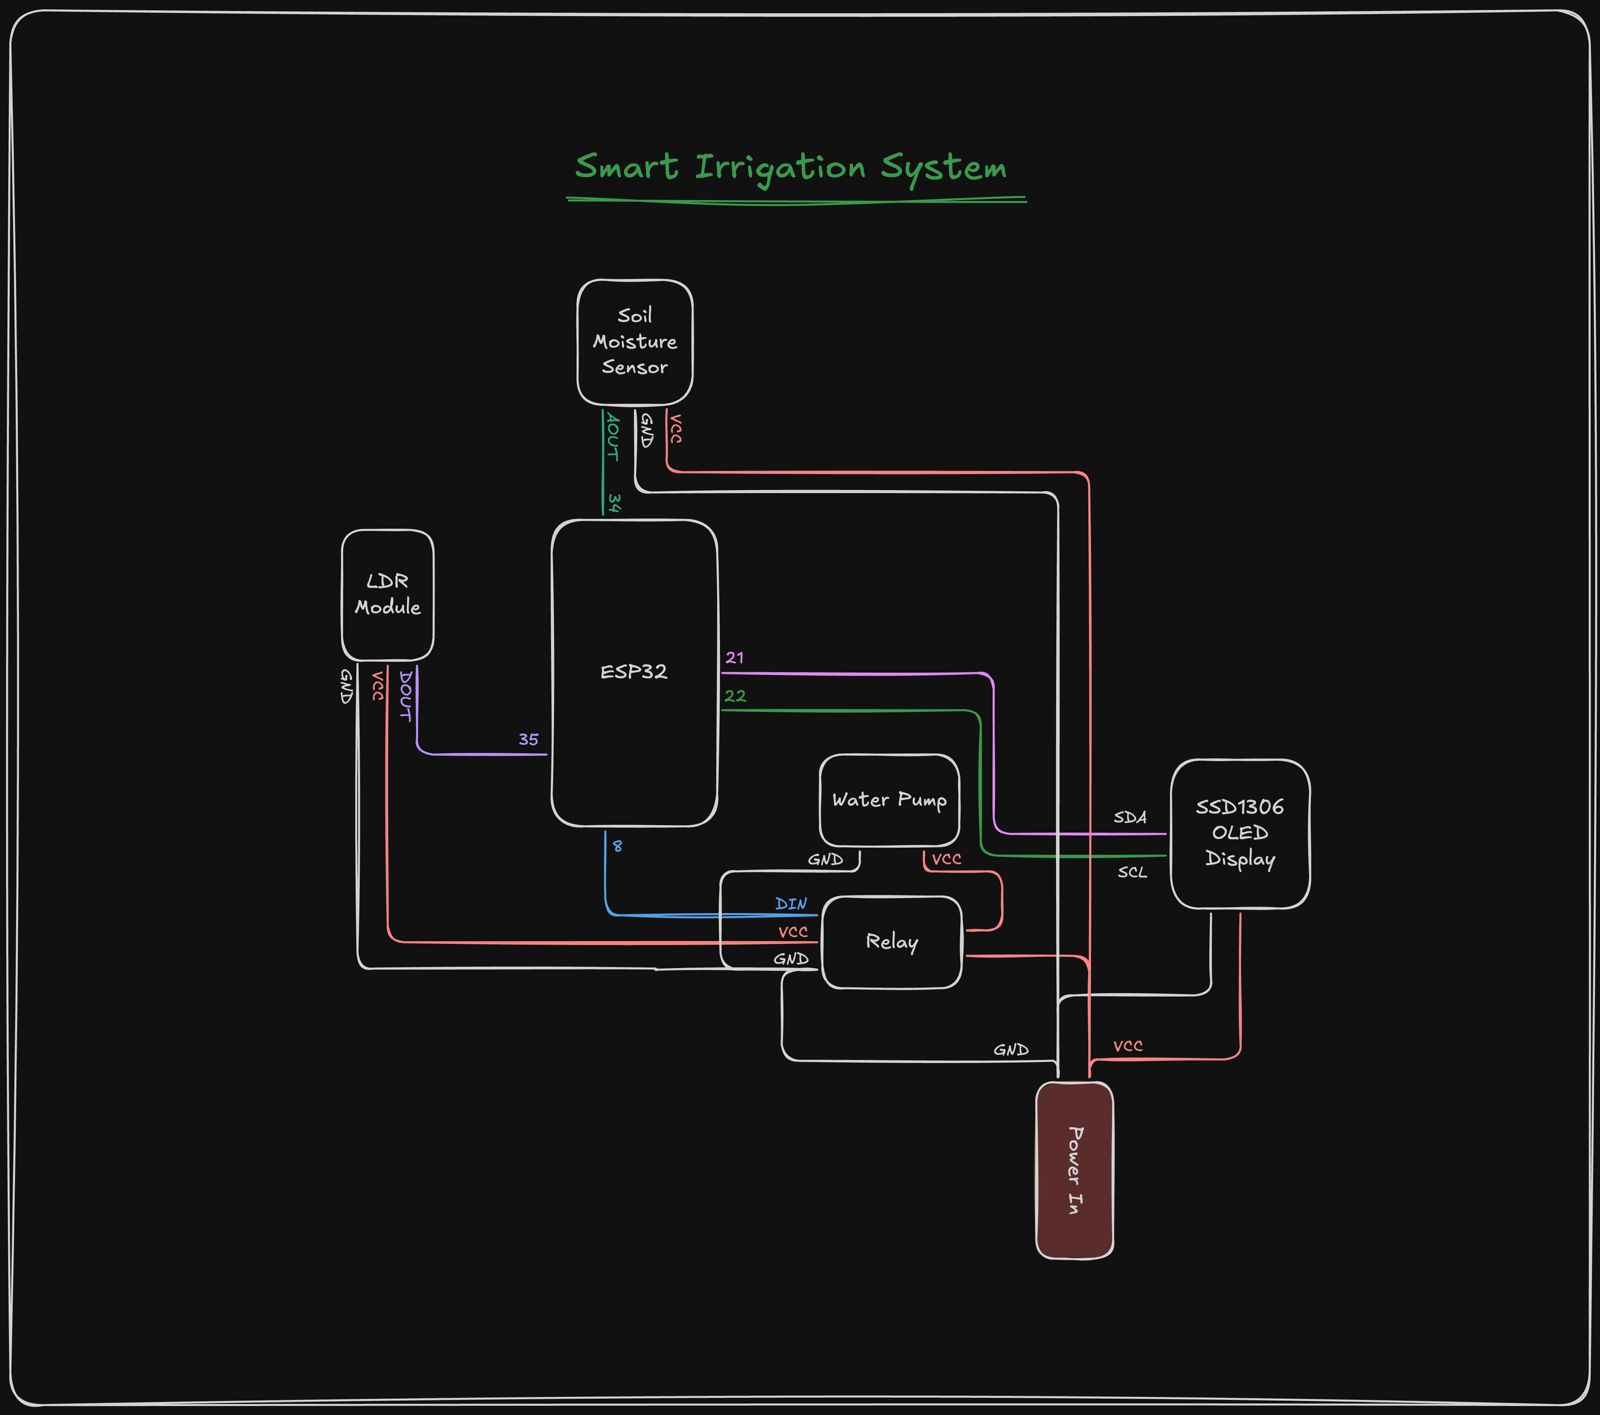Click the Smart Irrigation System title
This screenshot has height=1415, width=1600.
791,167
